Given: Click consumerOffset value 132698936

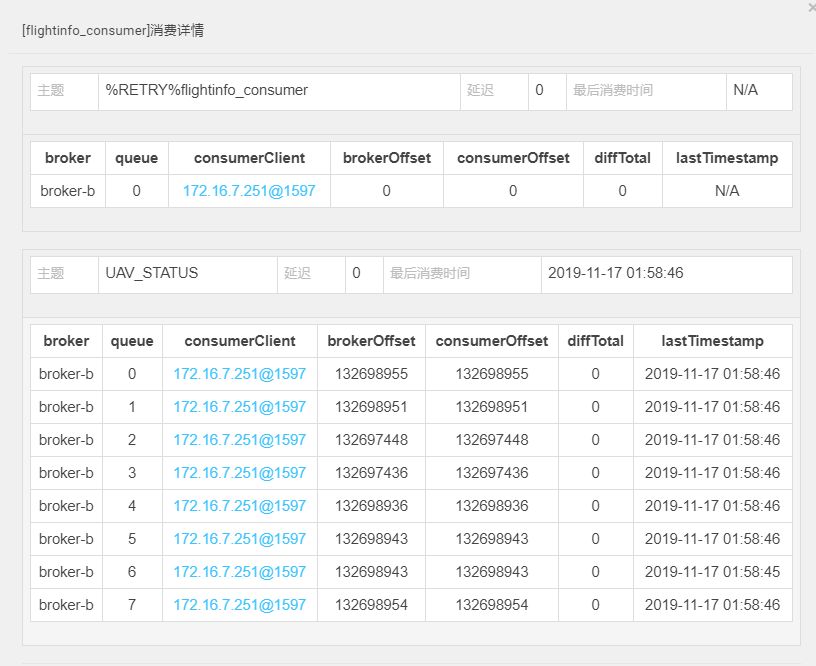Looking at the screenshot, I should (x=492, y=506).
